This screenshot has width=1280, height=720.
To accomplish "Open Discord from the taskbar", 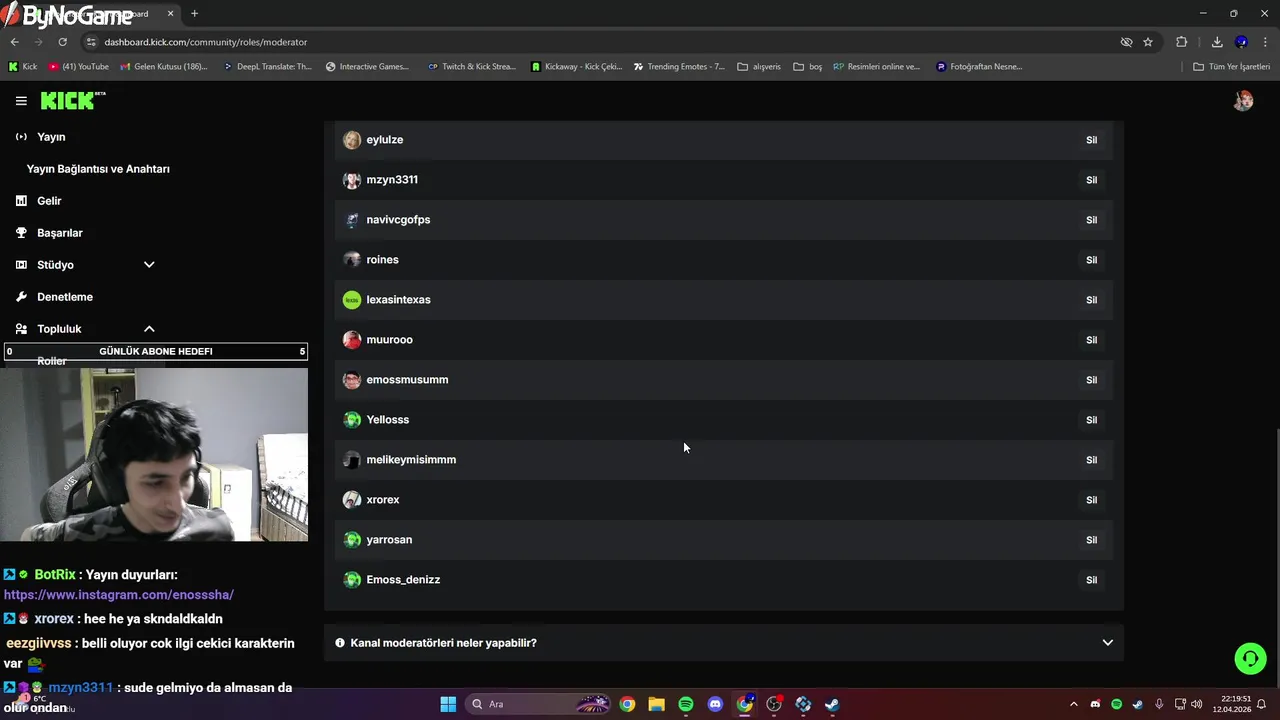I will [x=715, y=704].
